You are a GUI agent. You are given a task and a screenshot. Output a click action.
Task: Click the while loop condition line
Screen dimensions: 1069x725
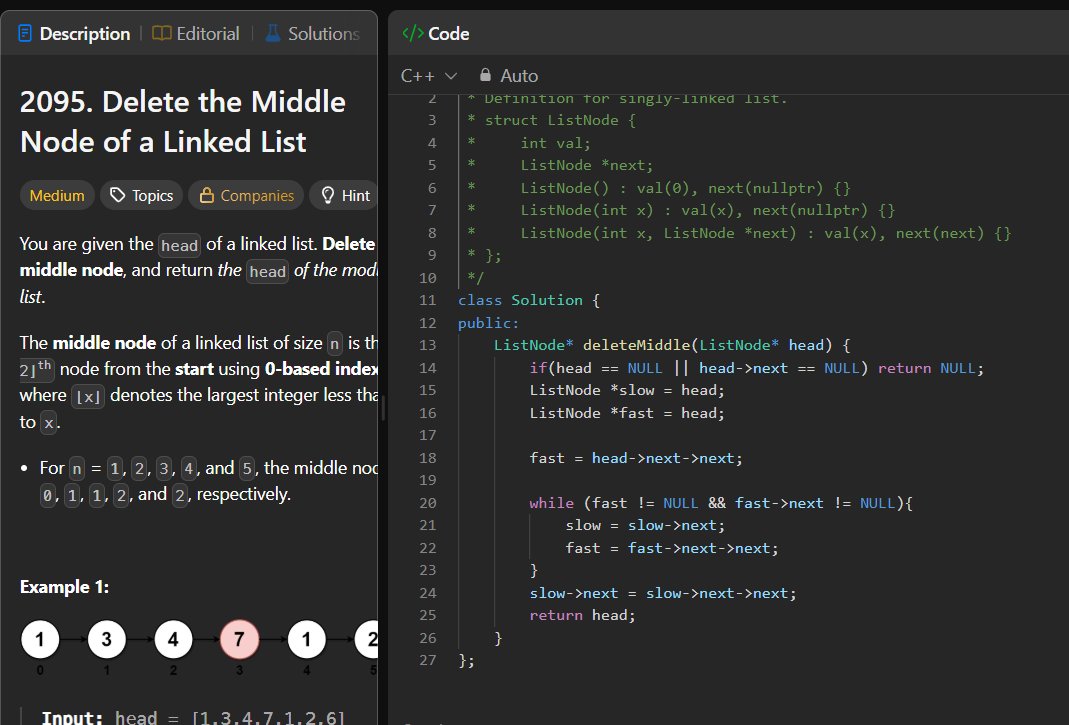point(721,503)
